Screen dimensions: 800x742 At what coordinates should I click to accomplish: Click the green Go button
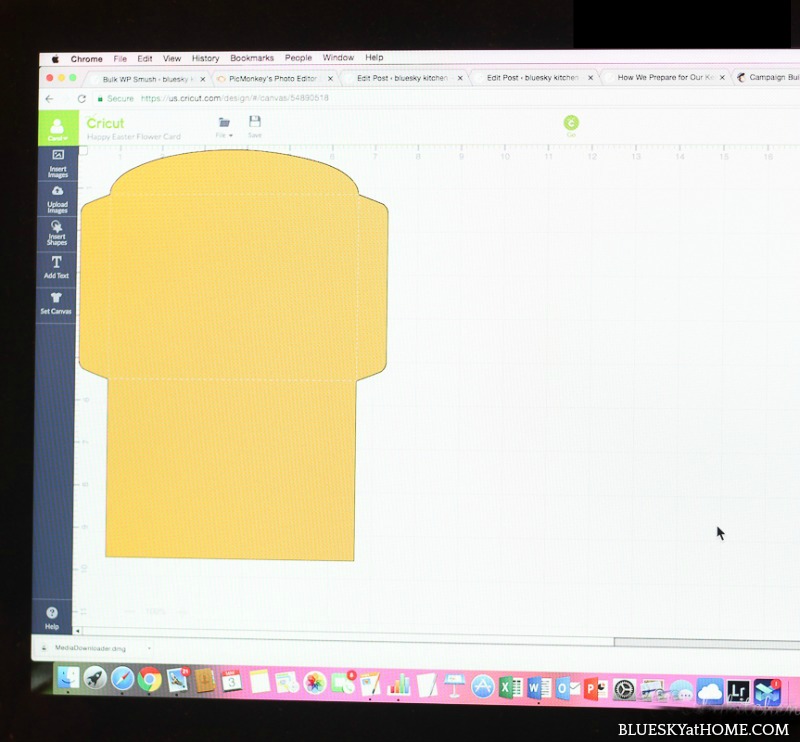tap(571, 125)
